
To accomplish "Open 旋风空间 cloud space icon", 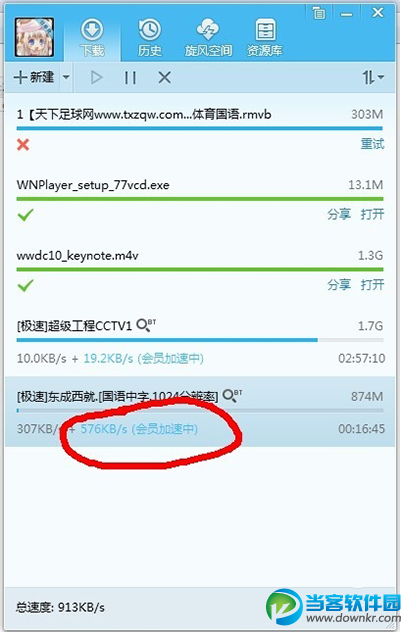I will pyautogui.click(x=208, y=39).
